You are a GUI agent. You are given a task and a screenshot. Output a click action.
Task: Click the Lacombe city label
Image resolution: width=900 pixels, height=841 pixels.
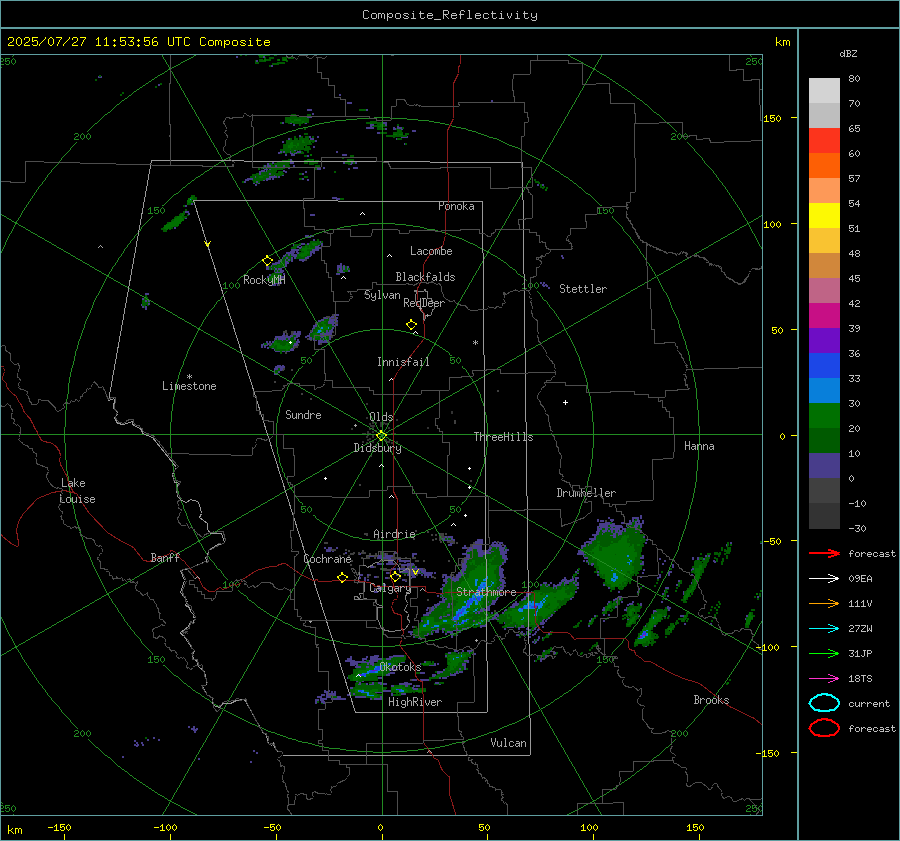tap(431, 251)
